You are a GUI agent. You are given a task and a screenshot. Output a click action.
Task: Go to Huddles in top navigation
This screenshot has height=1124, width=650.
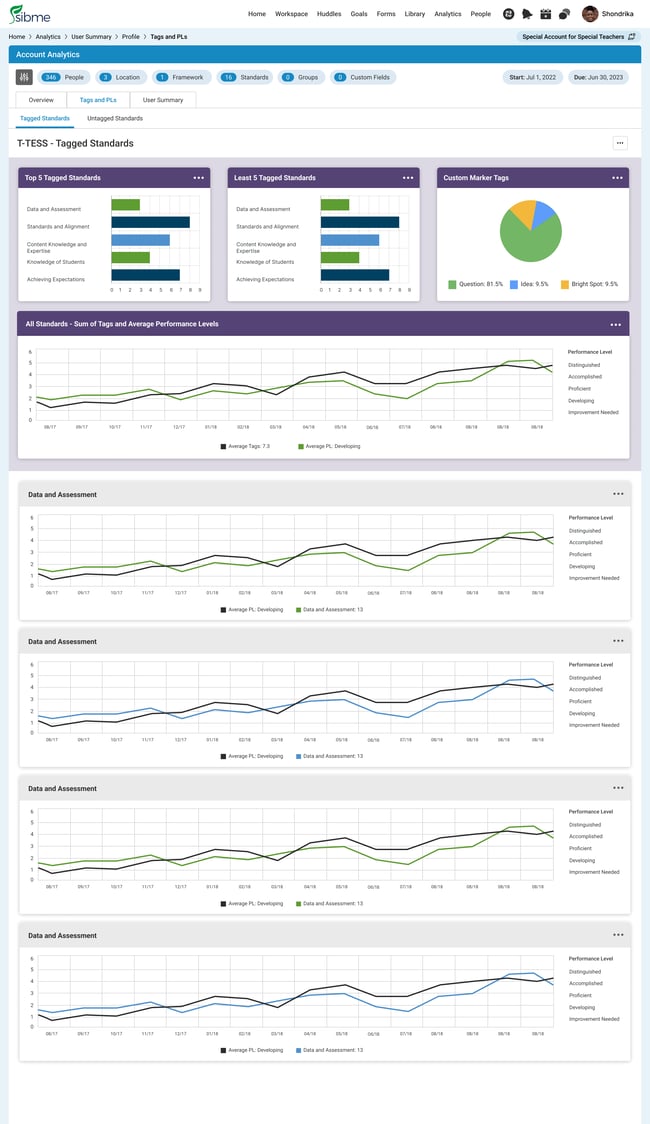click(329, 14)
